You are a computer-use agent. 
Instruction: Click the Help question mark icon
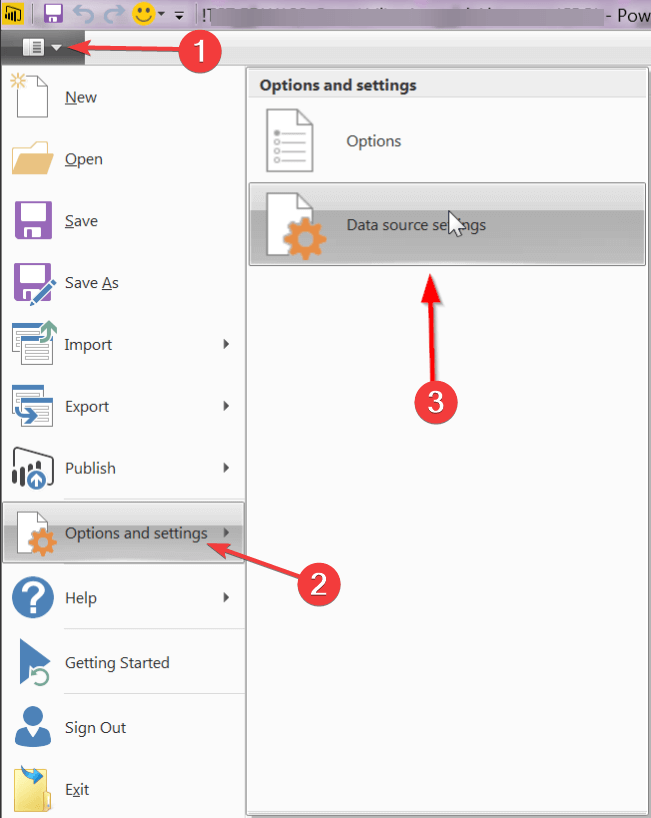click(x=33, y=597)
